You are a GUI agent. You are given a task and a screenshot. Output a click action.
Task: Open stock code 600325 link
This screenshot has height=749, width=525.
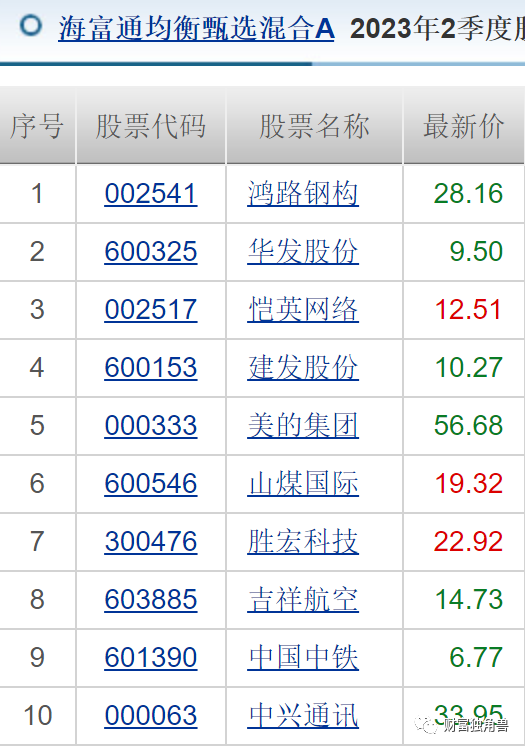coord(151,252)
